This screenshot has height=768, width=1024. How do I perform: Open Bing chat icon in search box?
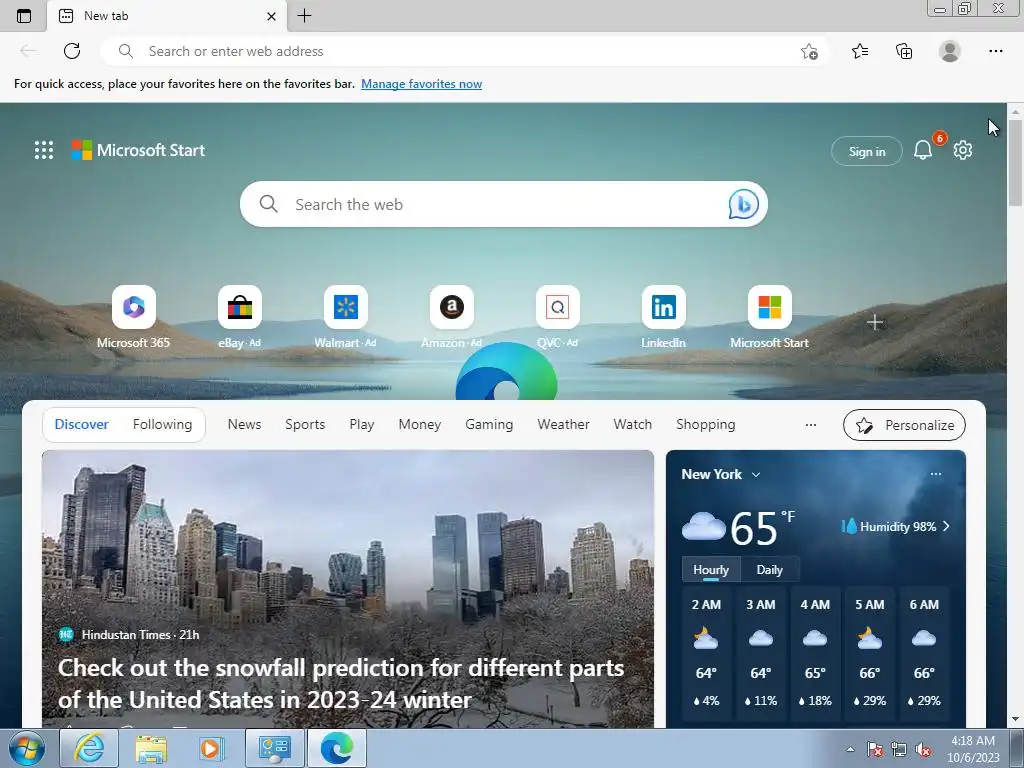pyautogui.click(x=743, y=204)
